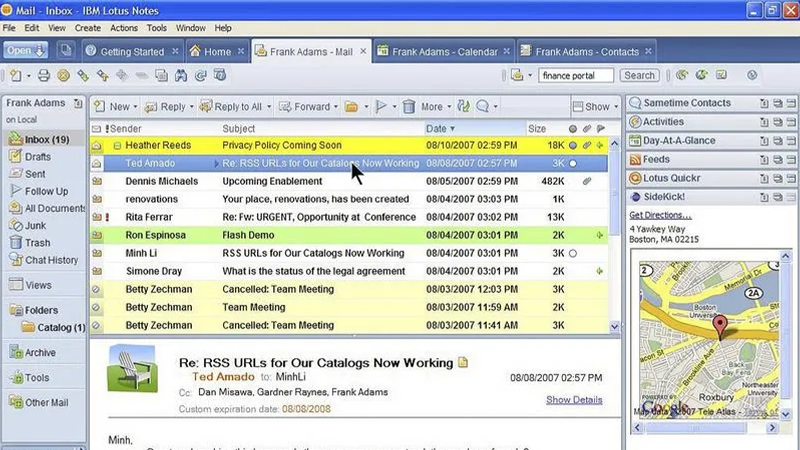The height and width of the screenshot is (450, 800).
Task: Click the Send and Receive mail icon beside More
Action: point(463,106)
